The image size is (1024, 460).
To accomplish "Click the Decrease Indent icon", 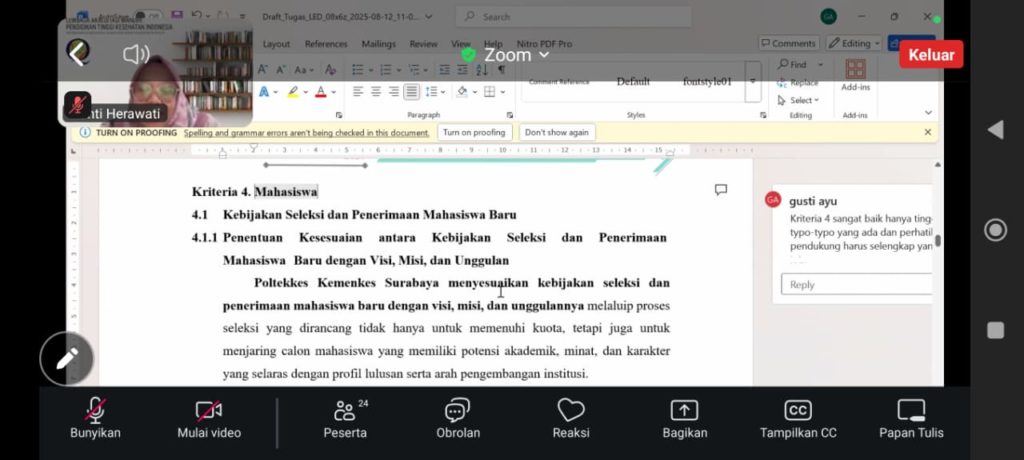I will click(x=444, y=69).
